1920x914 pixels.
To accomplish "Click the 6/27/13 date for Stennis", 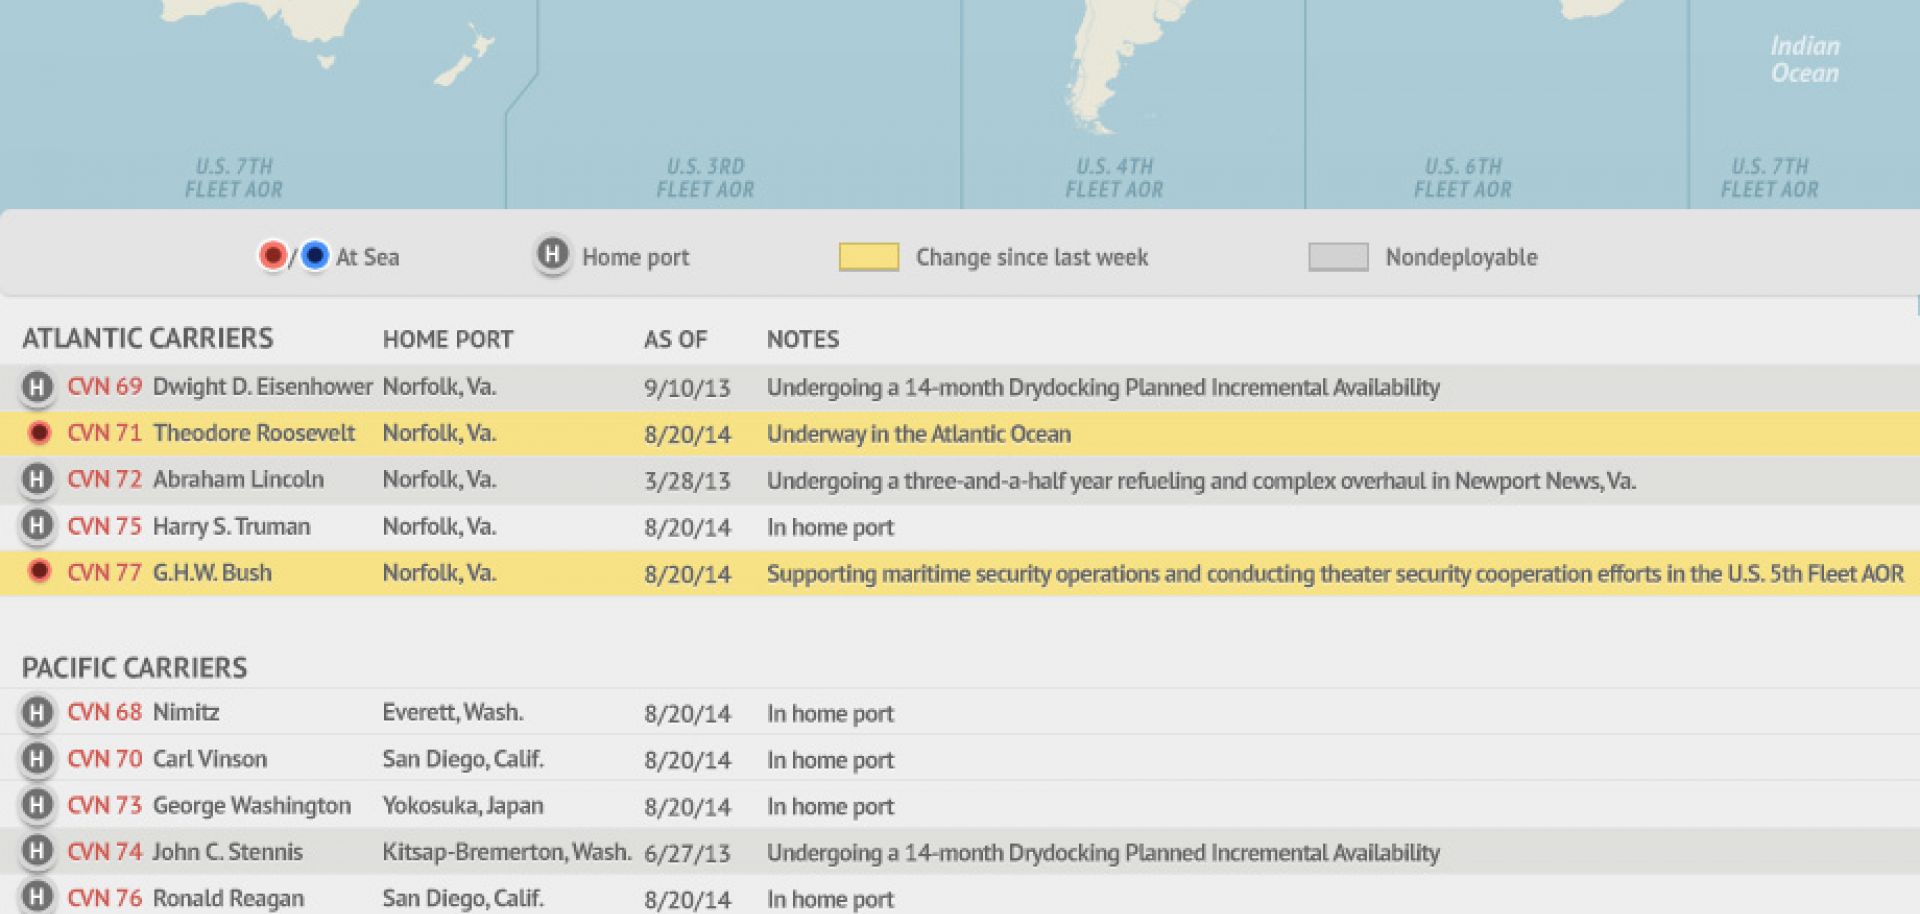I will click(687, 853).
